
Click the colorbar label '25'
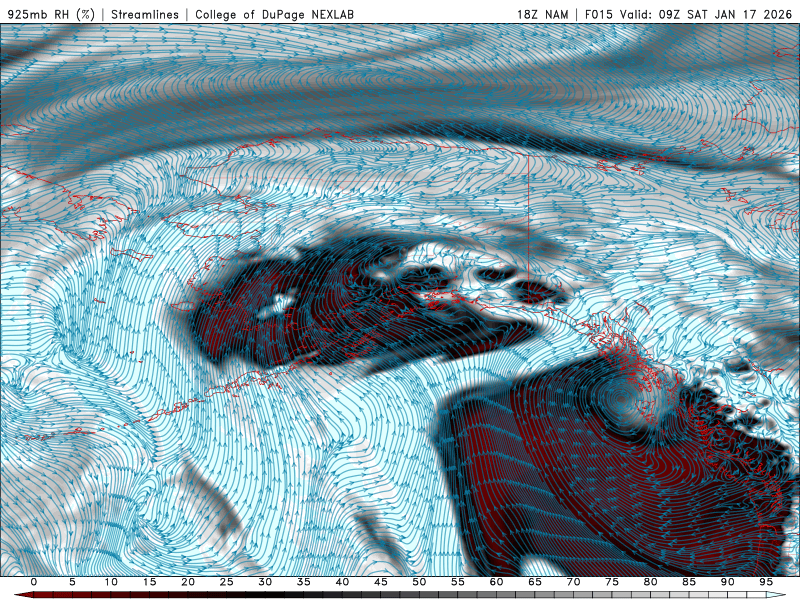[227, 582]
